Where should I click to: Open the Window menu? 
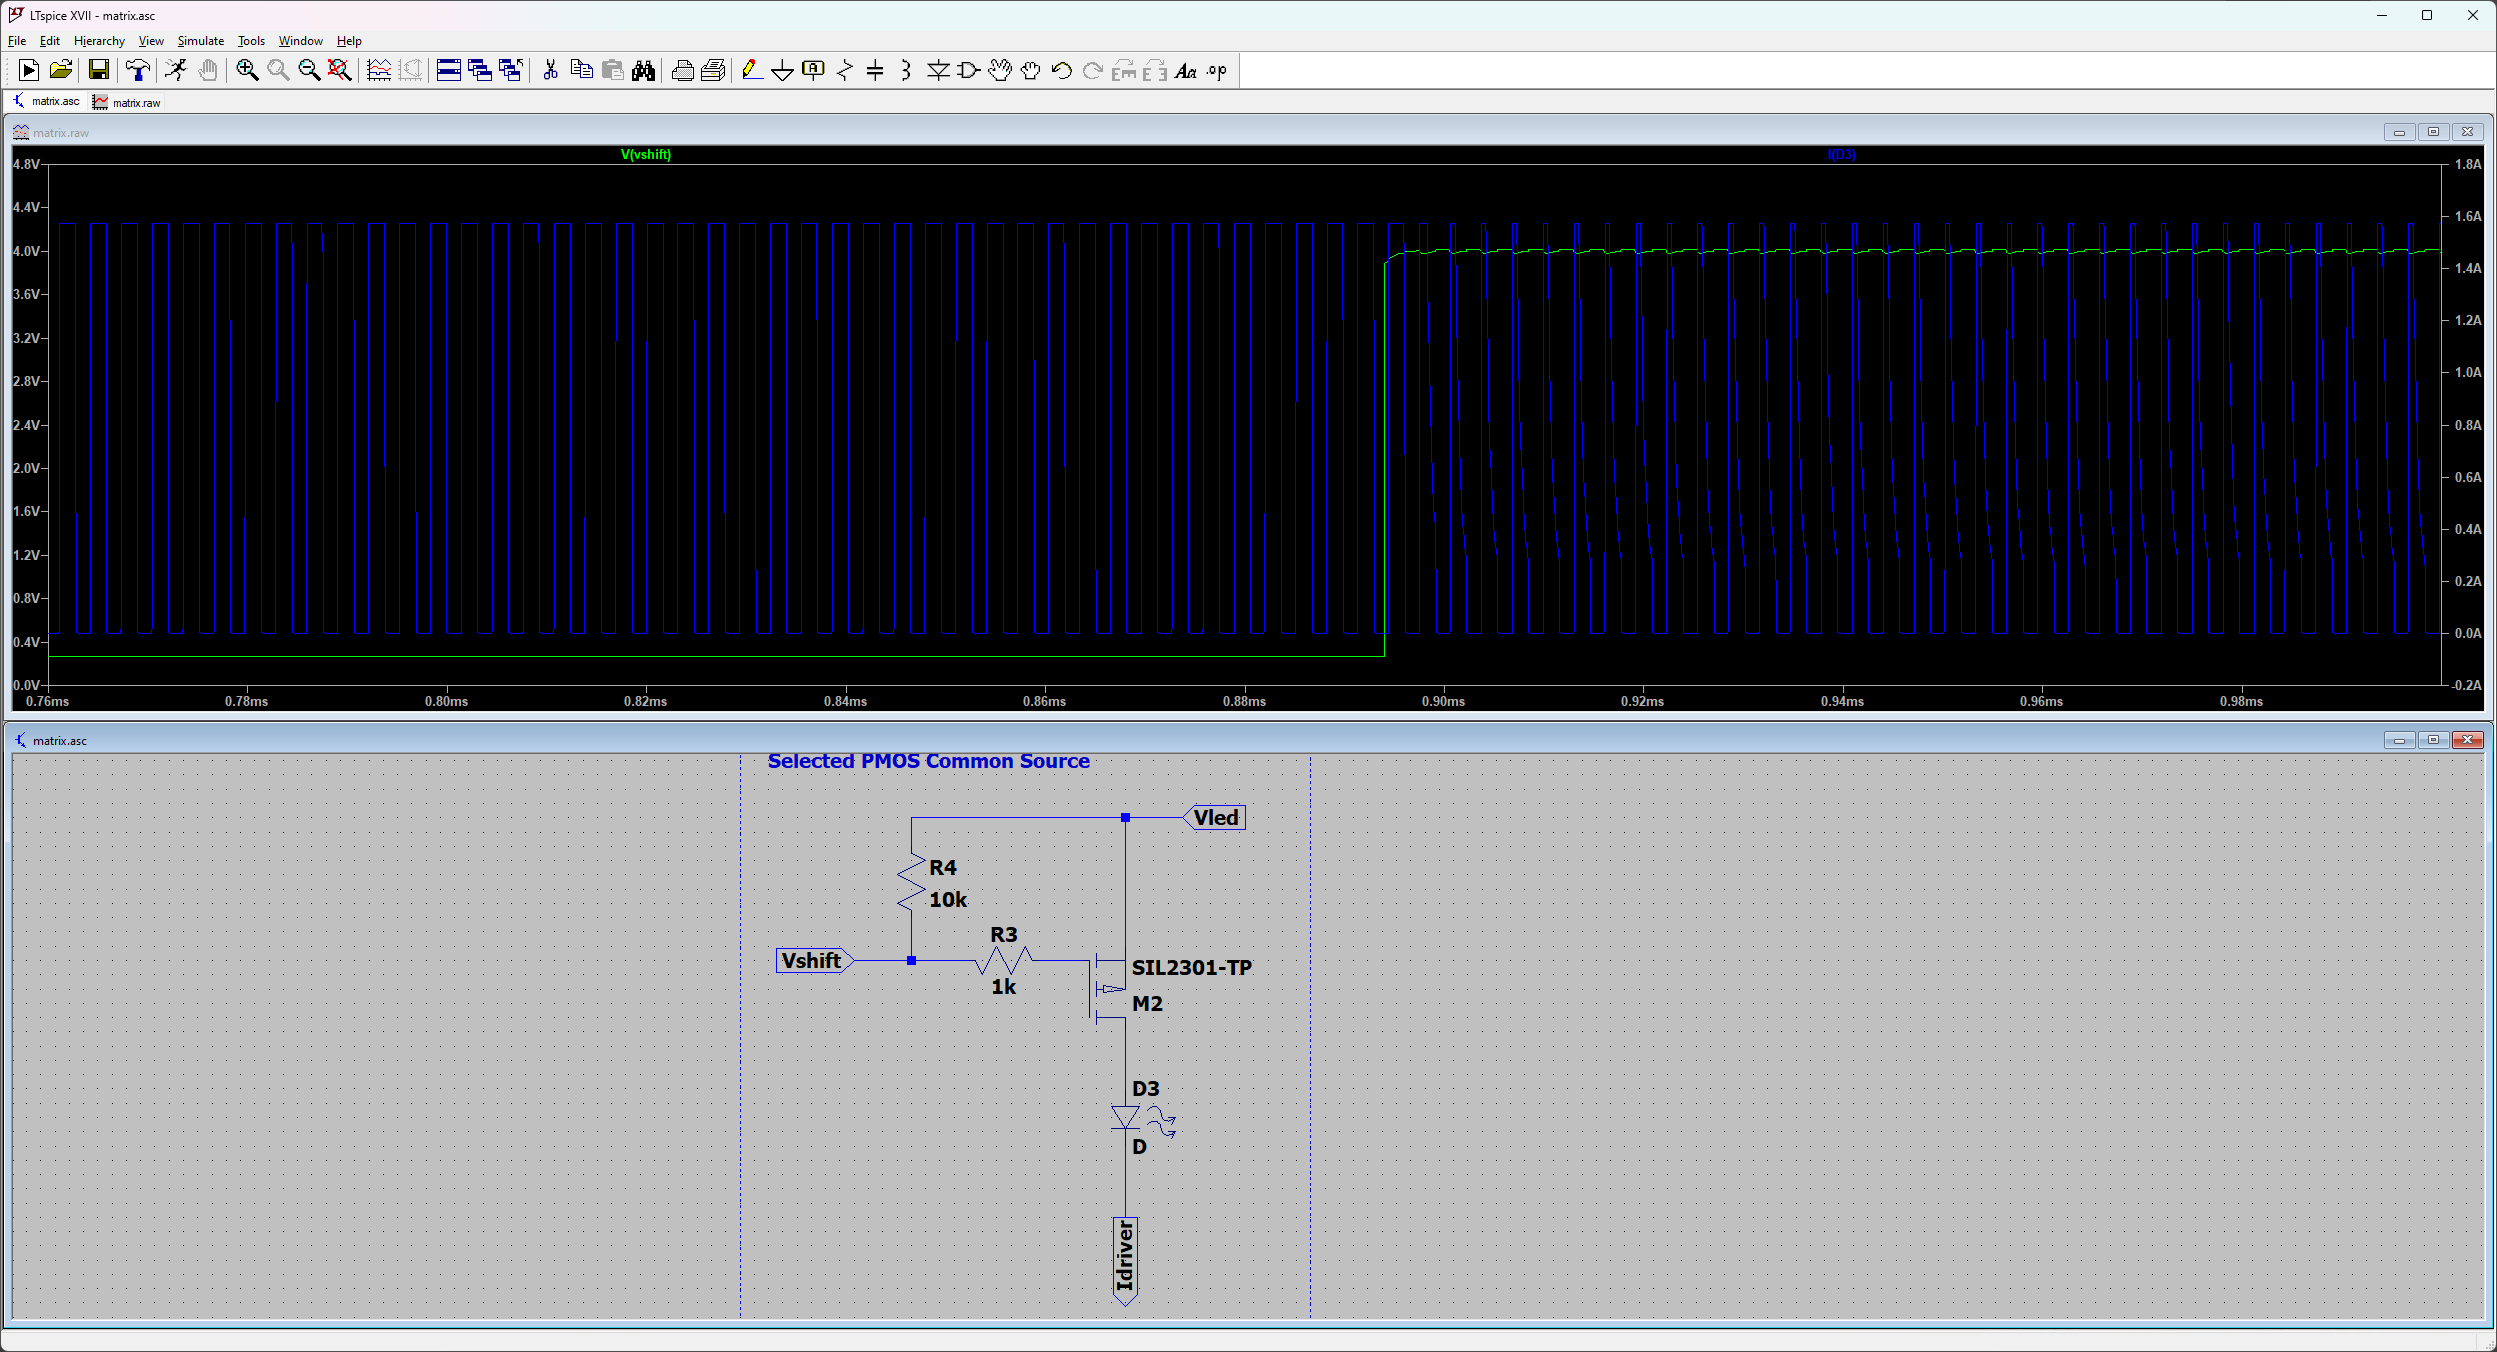[x=300, y=41]
